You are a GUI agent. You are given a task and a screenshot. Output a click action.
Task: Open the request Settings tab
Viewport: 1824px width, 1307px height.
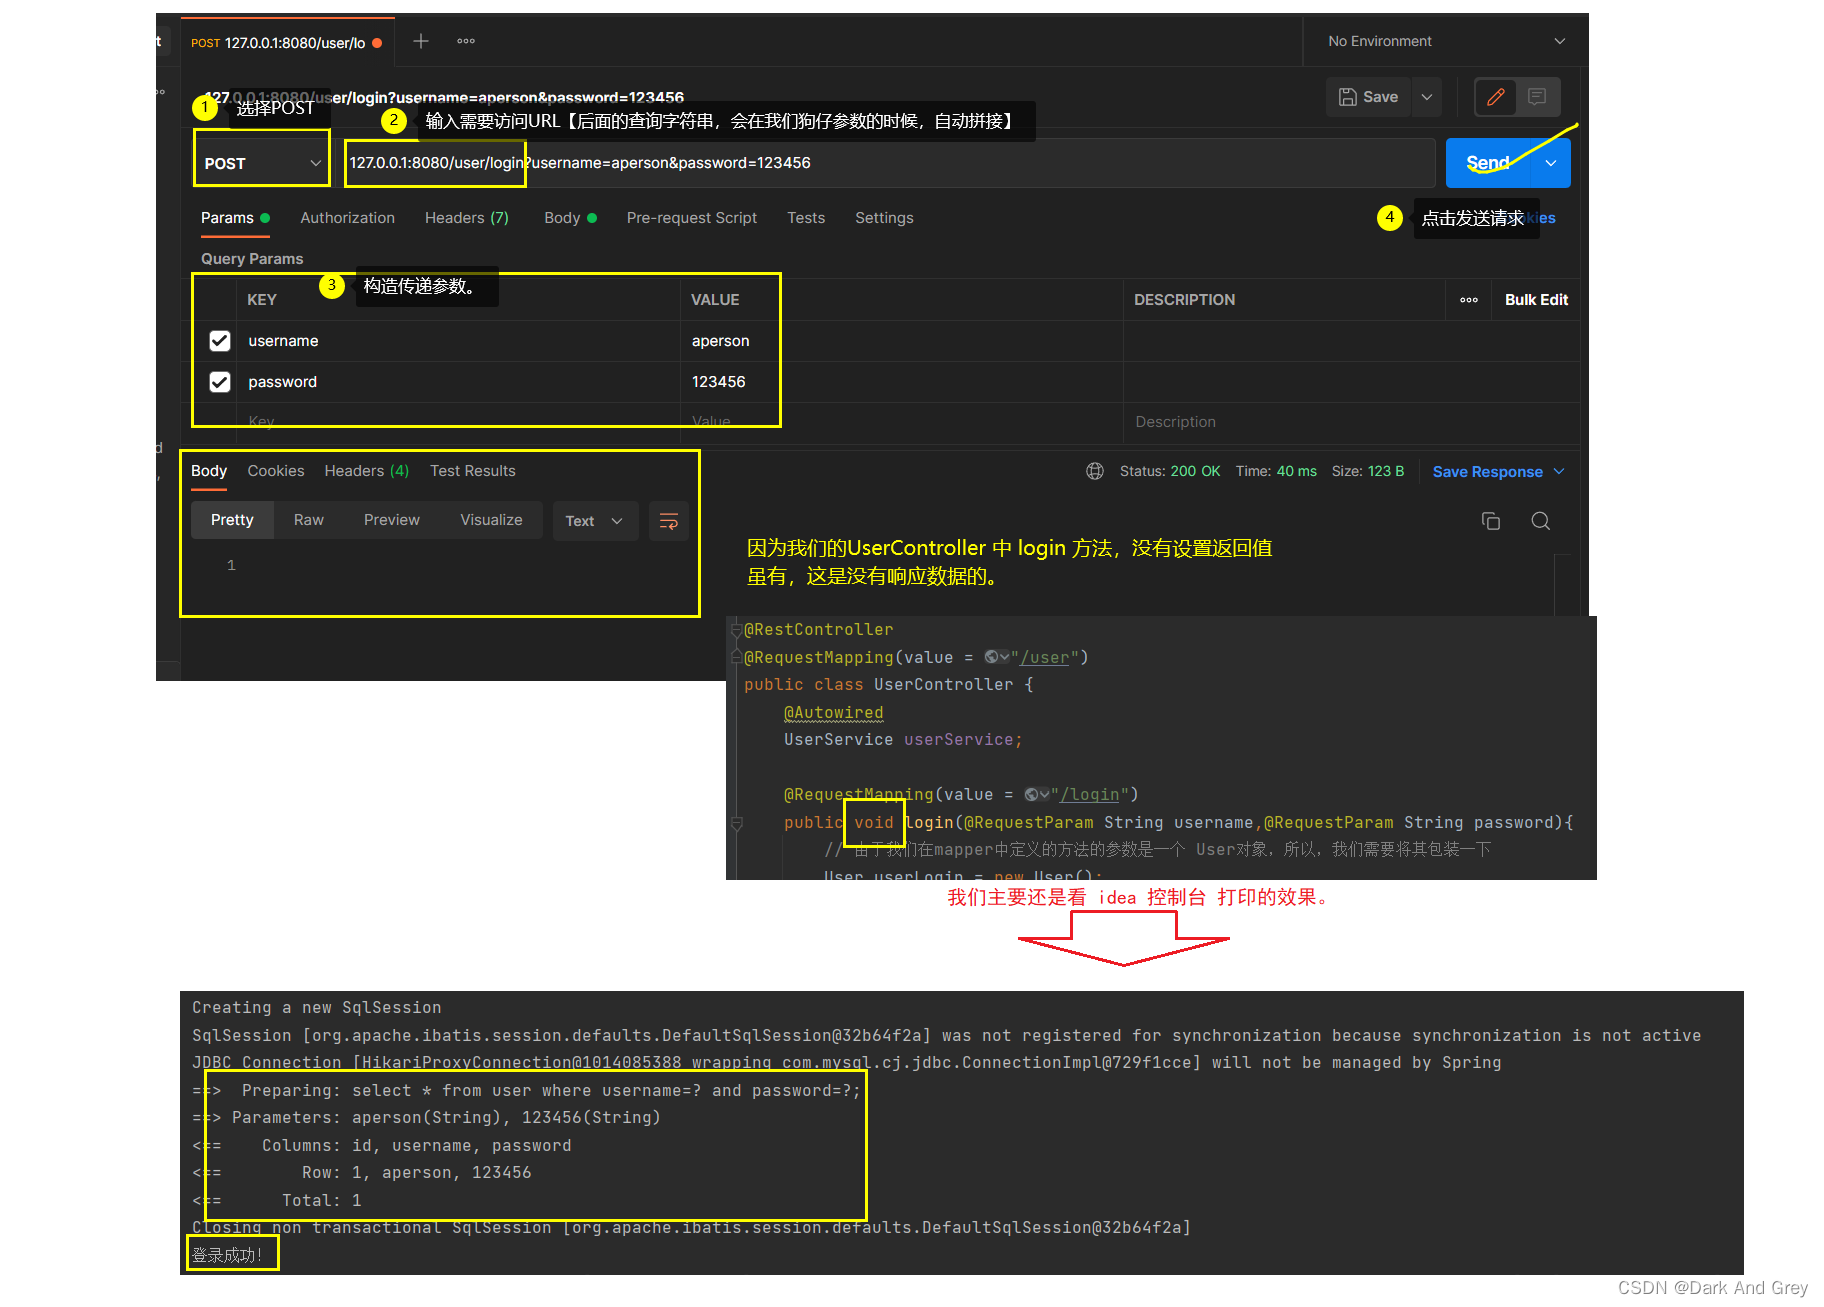(x=884, y=218)
